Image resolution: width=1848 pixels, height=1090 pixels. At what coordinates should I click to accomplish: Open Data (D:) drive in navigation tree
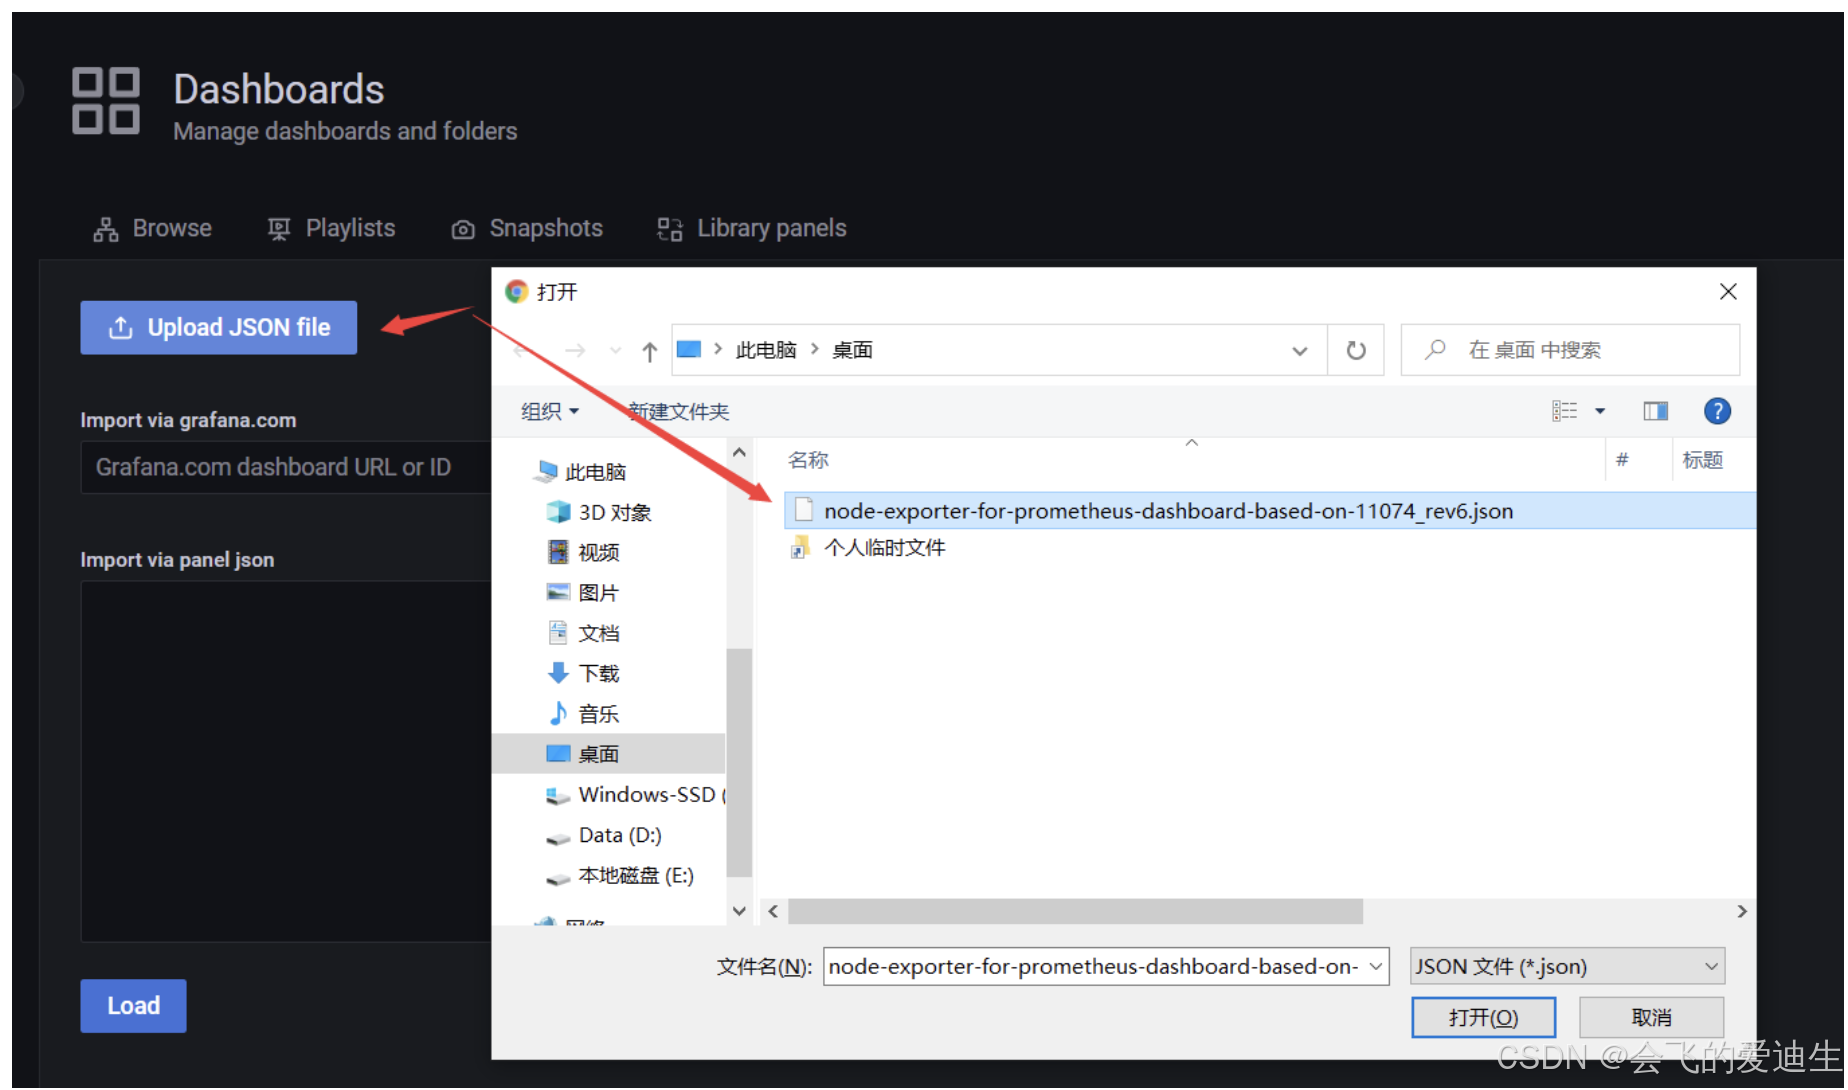coord(604,835)
